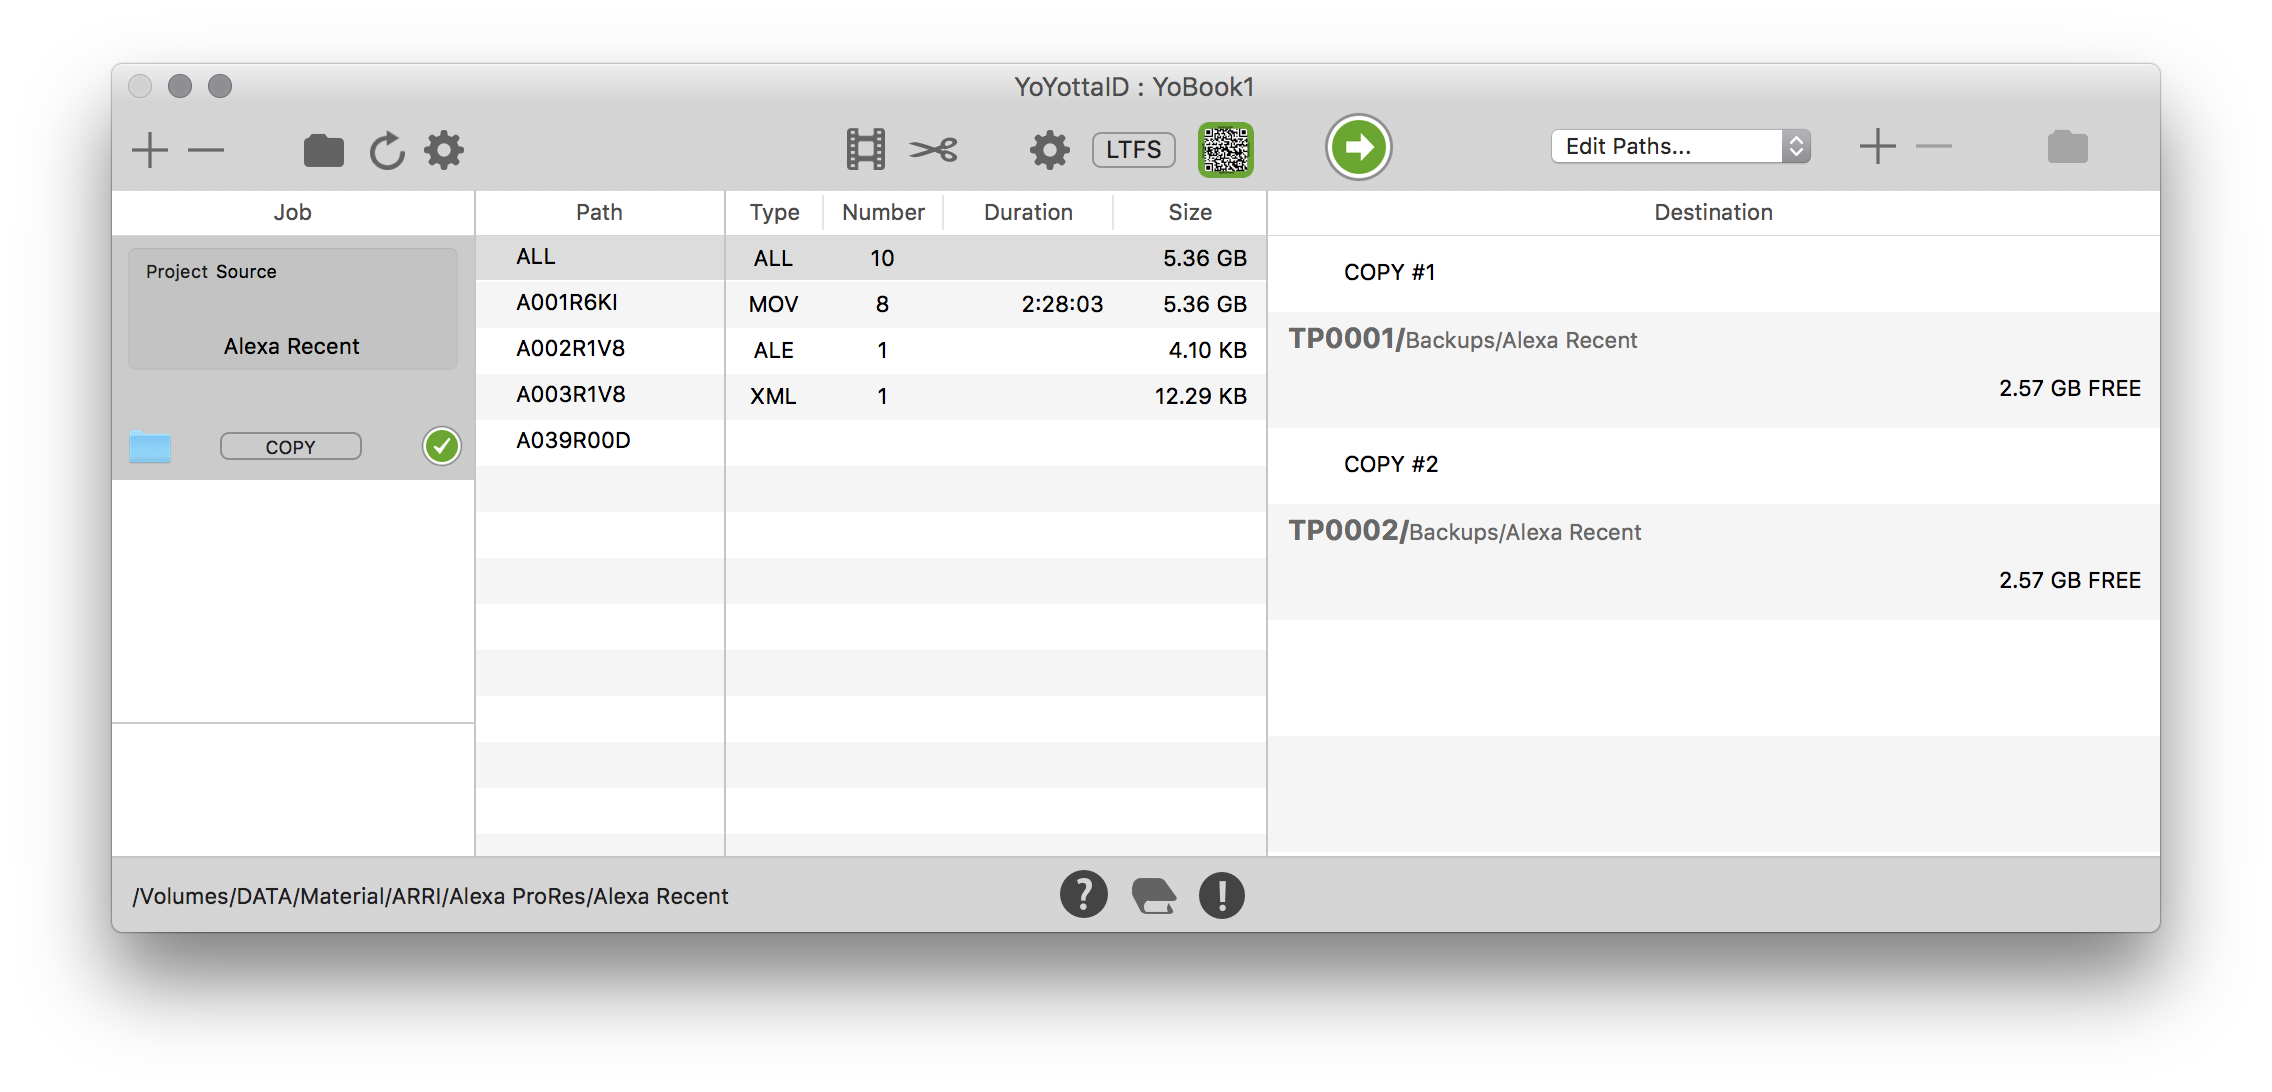Click the source path text in the status bar

pos(430,896)
